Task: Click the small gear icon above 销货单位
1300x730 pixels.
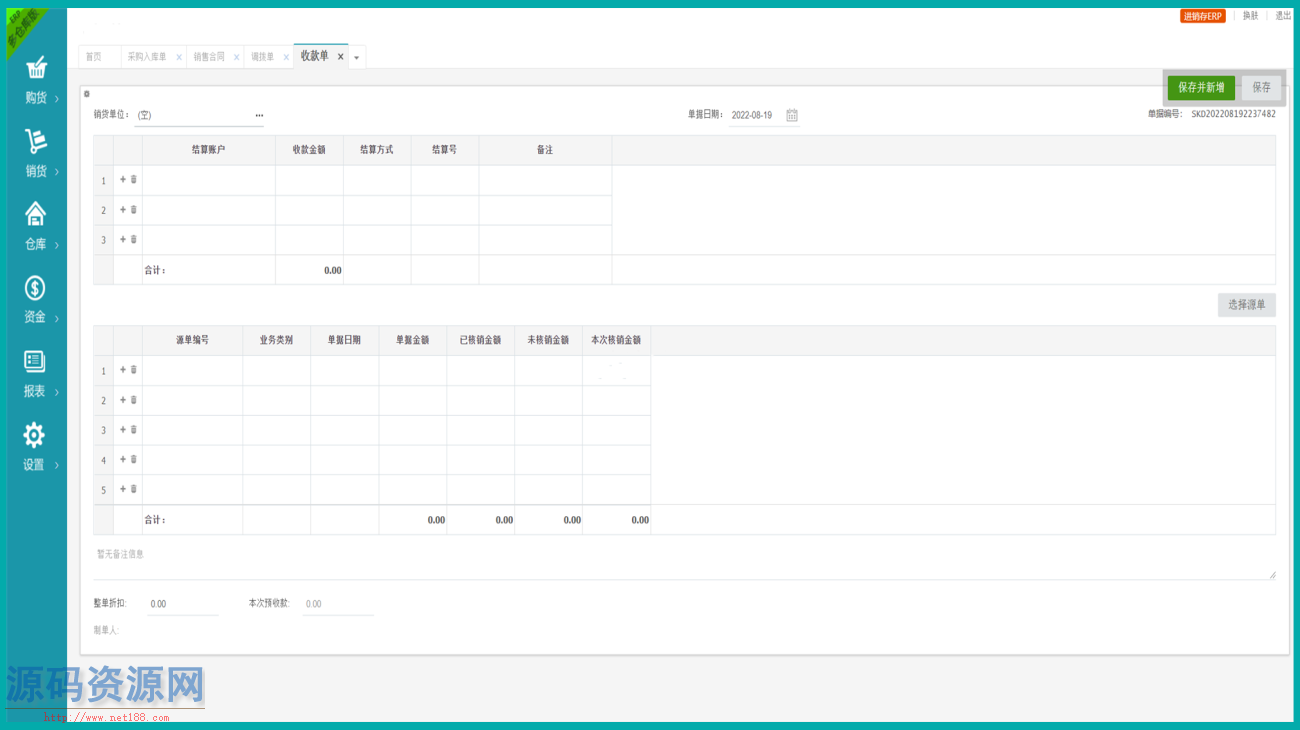Action: pyautogui.click(x=87, y=94)
